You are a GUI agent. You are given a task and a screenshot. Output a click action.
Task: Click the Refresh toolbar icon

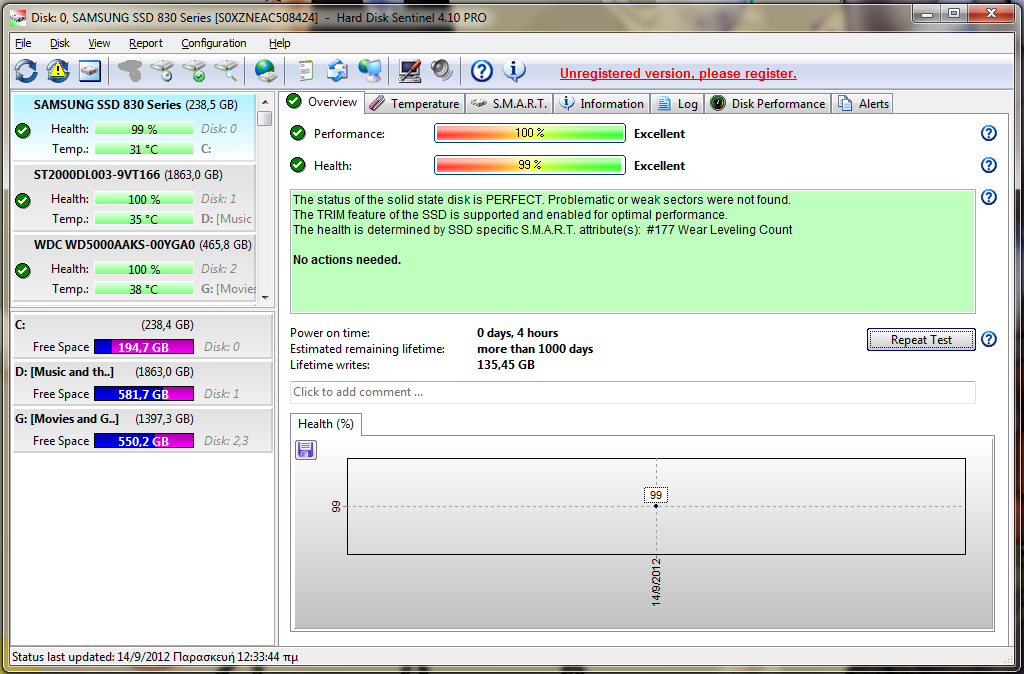click(26, 71)
